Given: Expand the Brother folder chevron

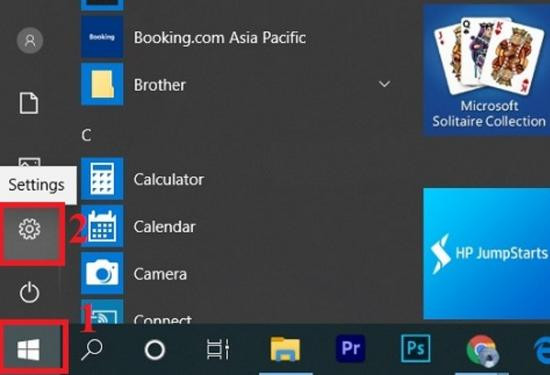Looking at the screenshot, I should pyautogui.click(x=384, y=84).
